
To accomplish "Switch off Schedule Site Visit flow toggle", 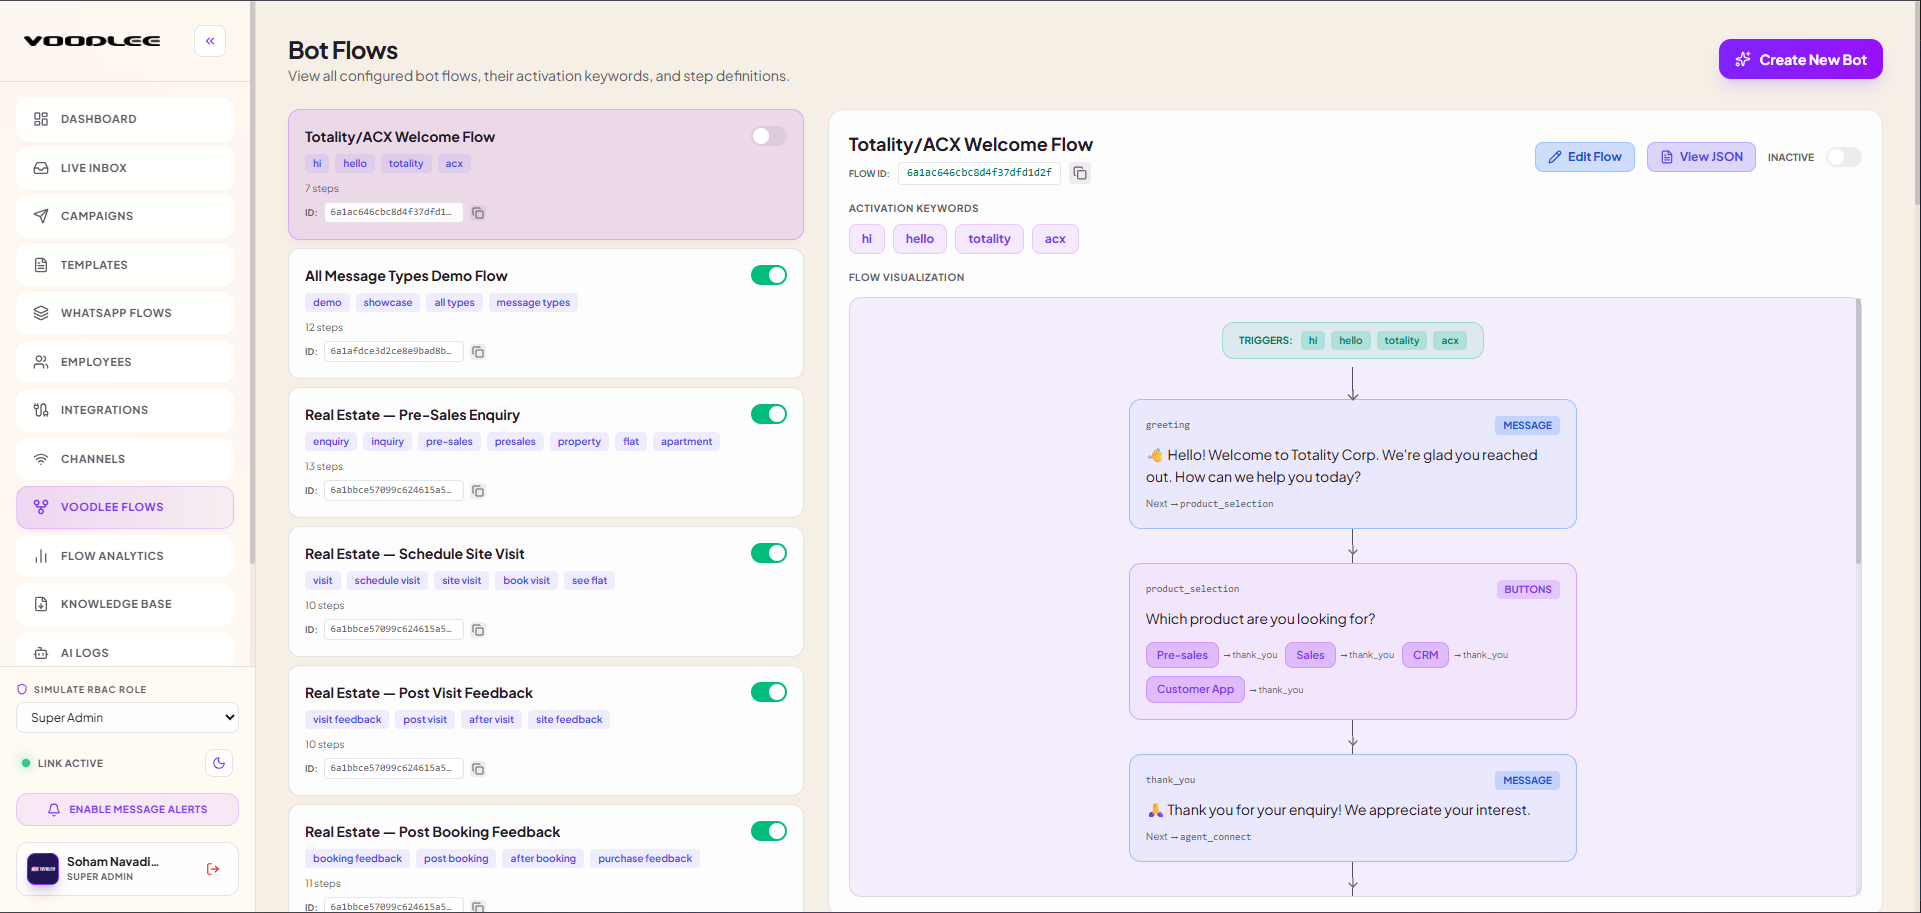I will 769,553.
